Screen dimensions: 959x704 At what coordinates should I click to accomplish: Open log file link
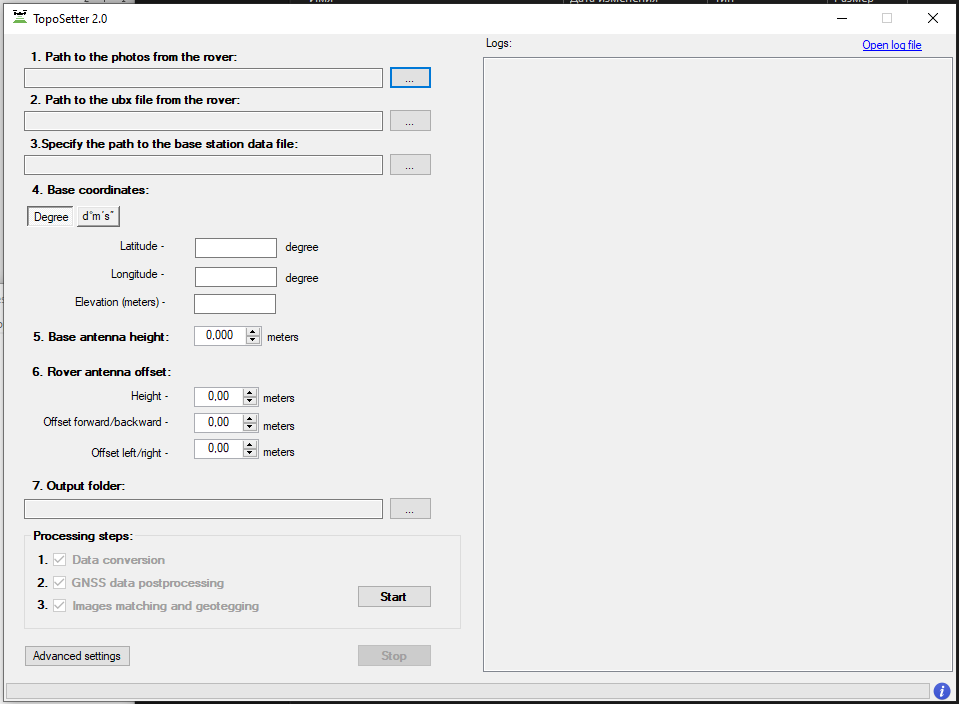point(891,45)
